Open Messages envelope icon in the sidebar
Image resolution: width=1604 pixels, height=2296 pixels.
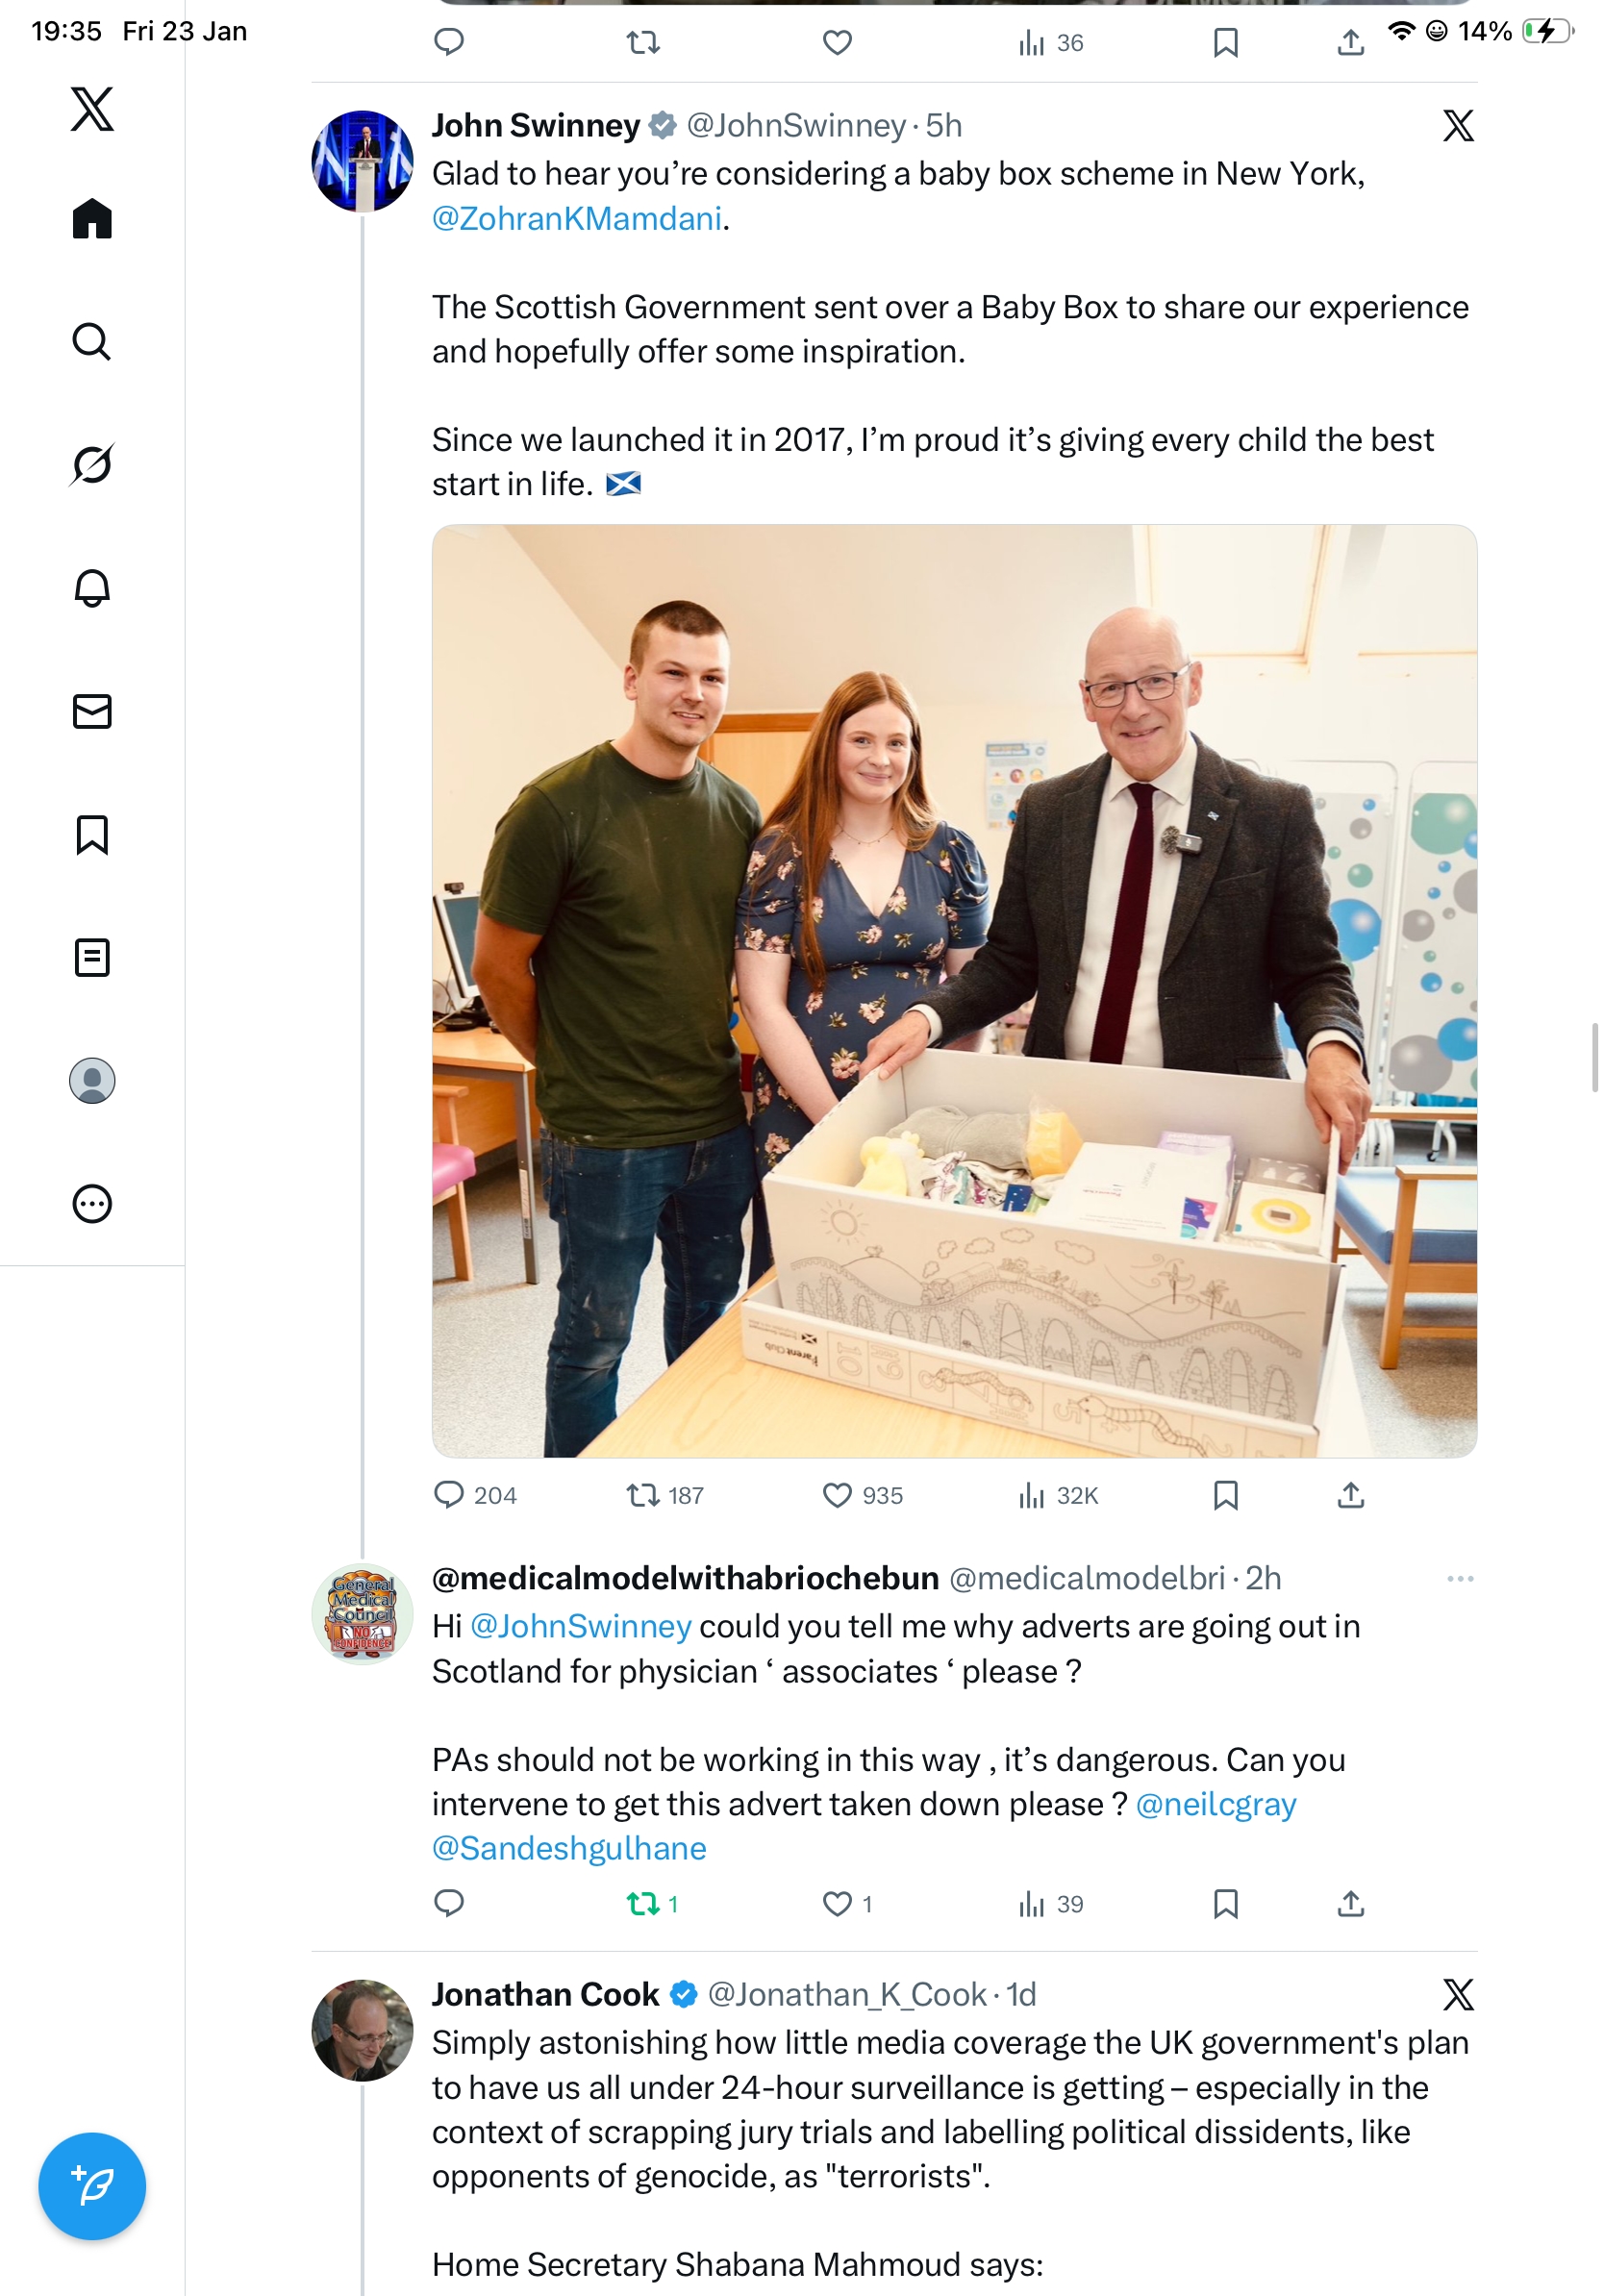92,711
